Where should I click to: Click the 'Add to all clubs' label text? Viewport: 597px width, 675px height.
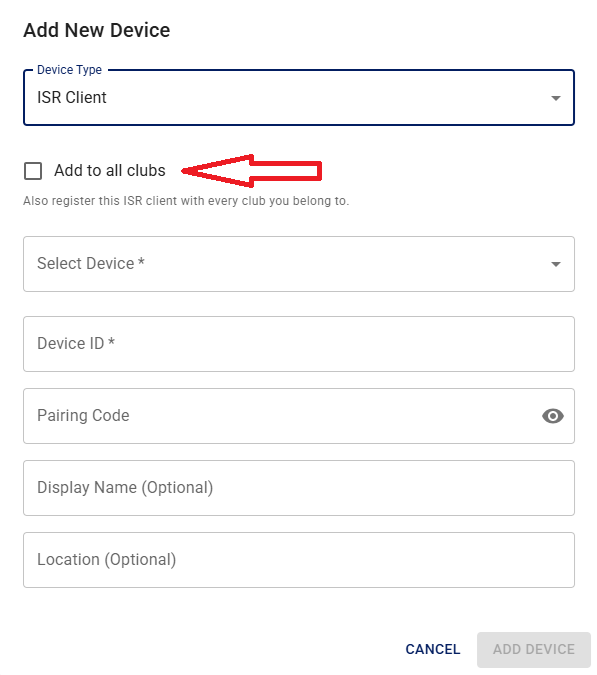[x=109, y=170]
